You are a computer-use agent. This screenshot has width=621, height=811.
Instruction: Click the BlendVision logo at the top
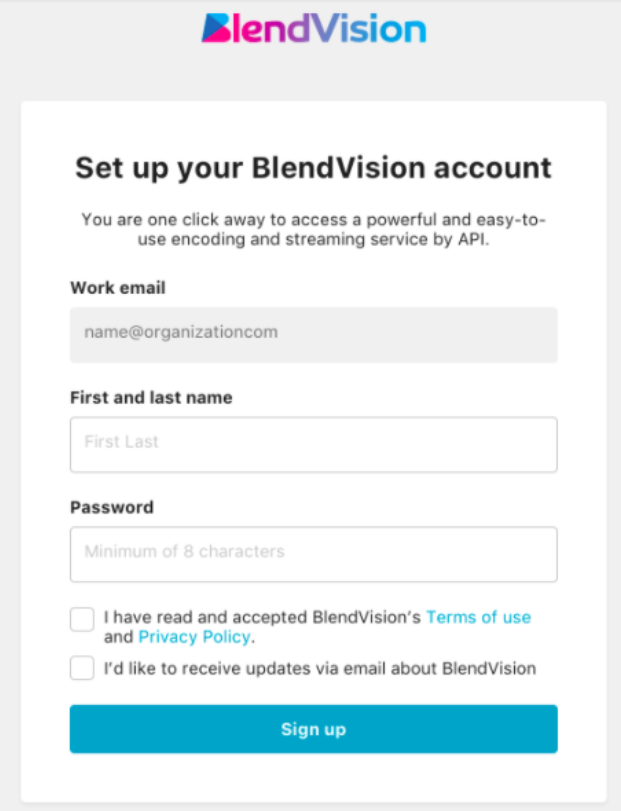coord(313,28)
